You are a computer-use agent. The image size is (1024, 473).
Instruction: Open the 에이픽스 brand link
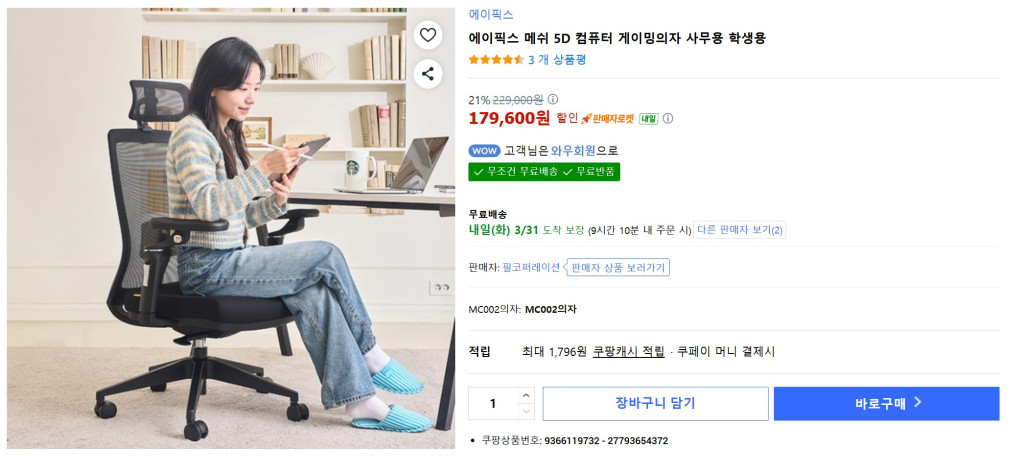point(491,14)
